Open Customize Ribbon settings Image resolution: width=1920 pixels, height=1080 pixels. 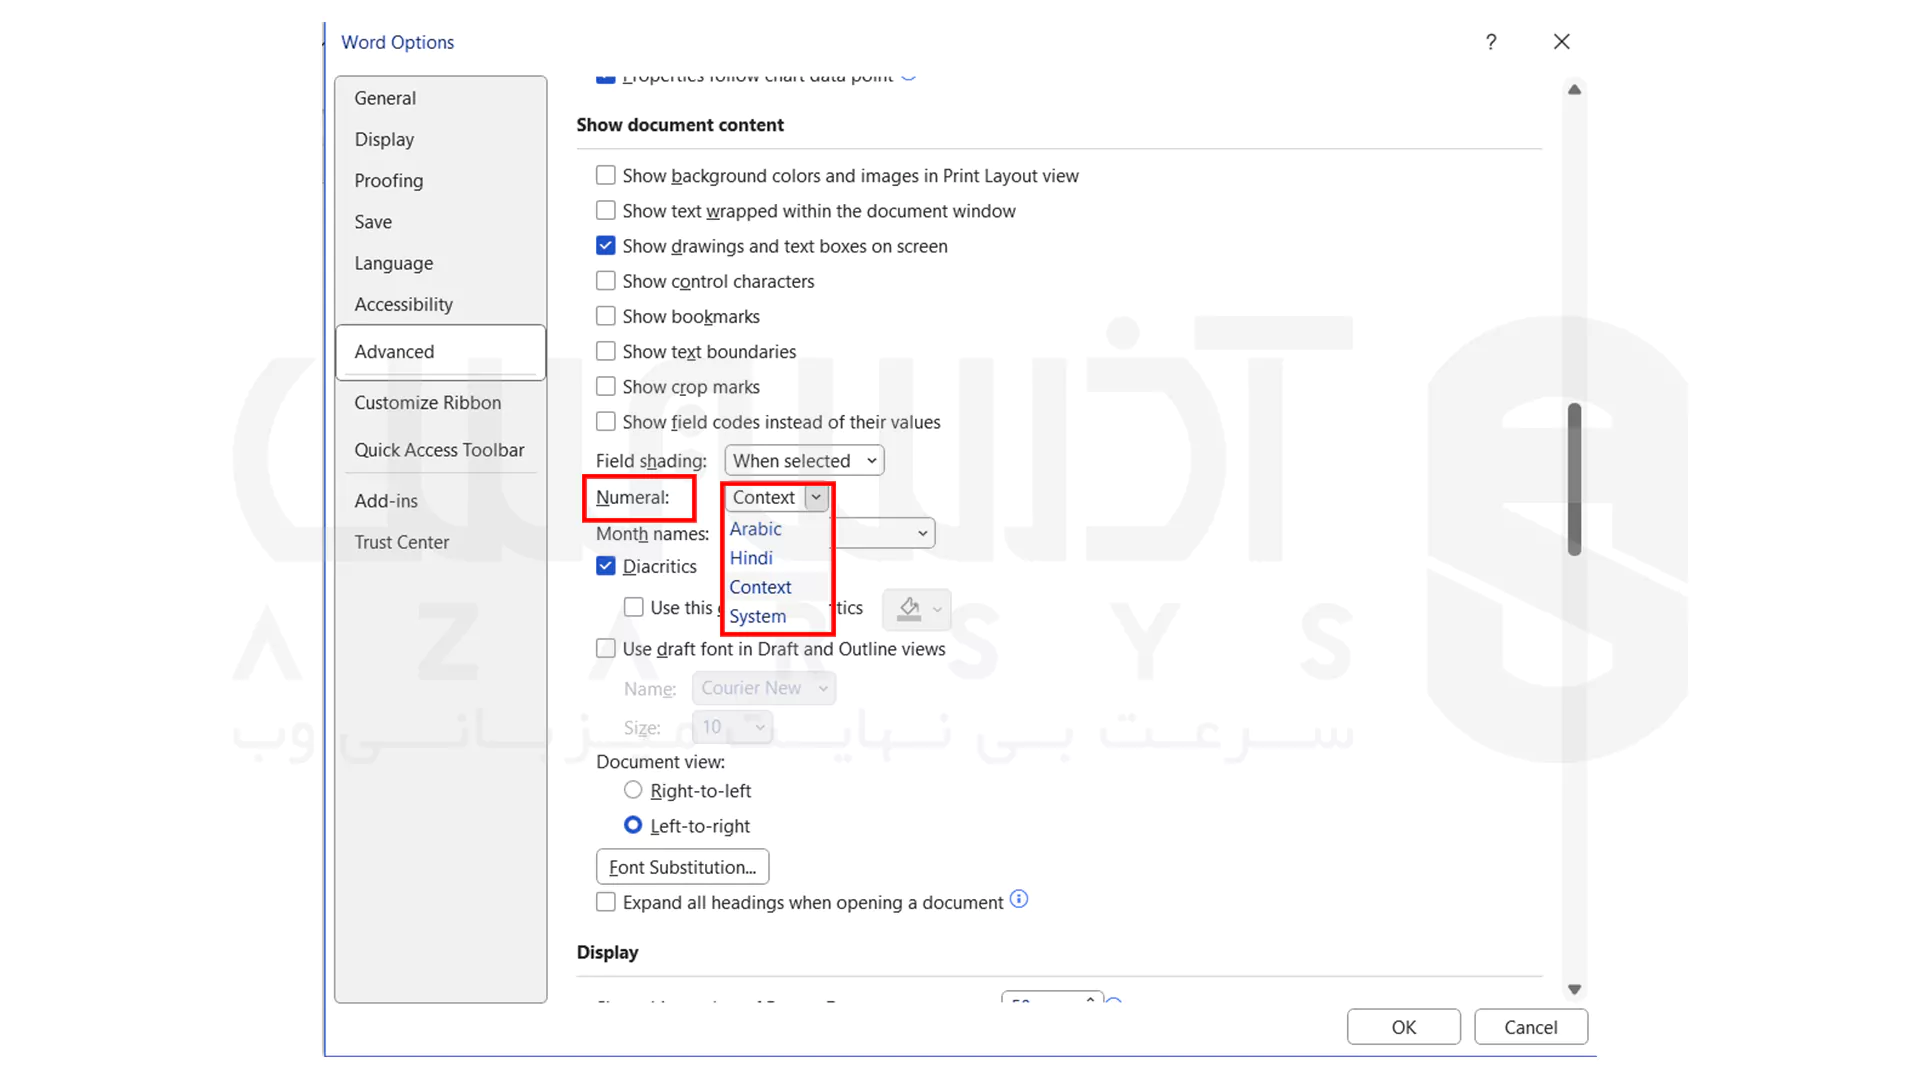click(x=441, y=402)
